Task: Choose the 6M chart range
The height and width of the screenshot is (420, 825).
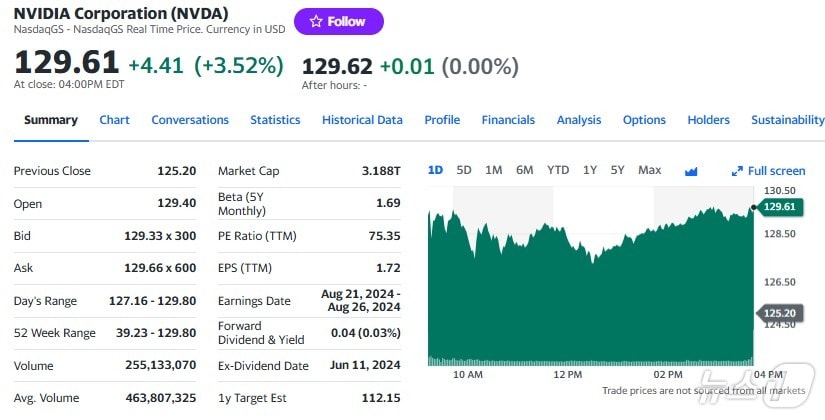Action: pyautogui.click(x=524, y=170)
